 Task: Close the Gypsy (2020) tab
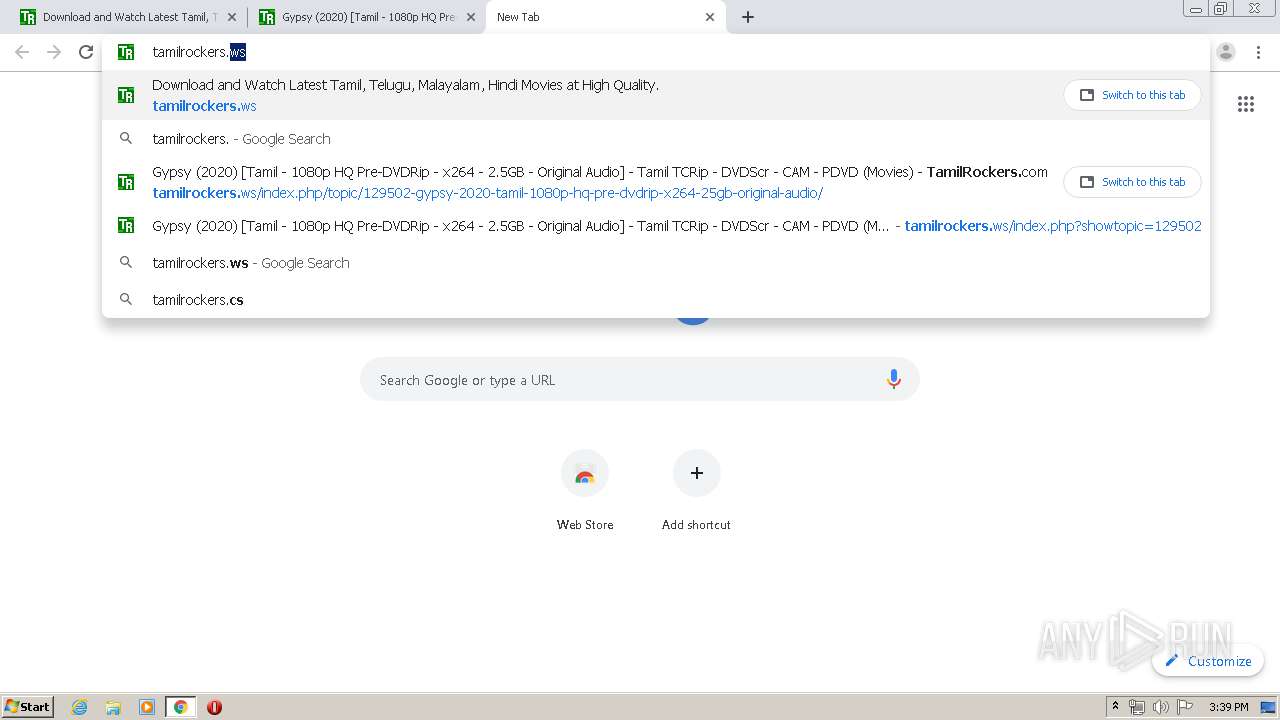[x=471, y=17]
